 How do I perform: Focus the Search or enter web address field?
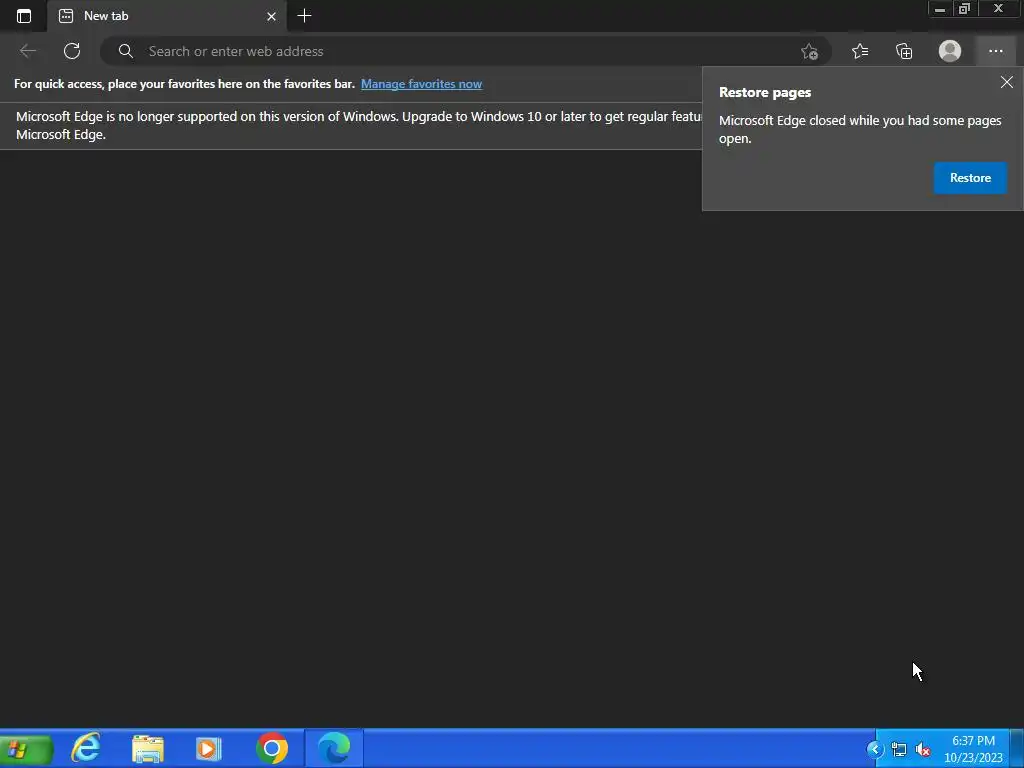[465, 51]
